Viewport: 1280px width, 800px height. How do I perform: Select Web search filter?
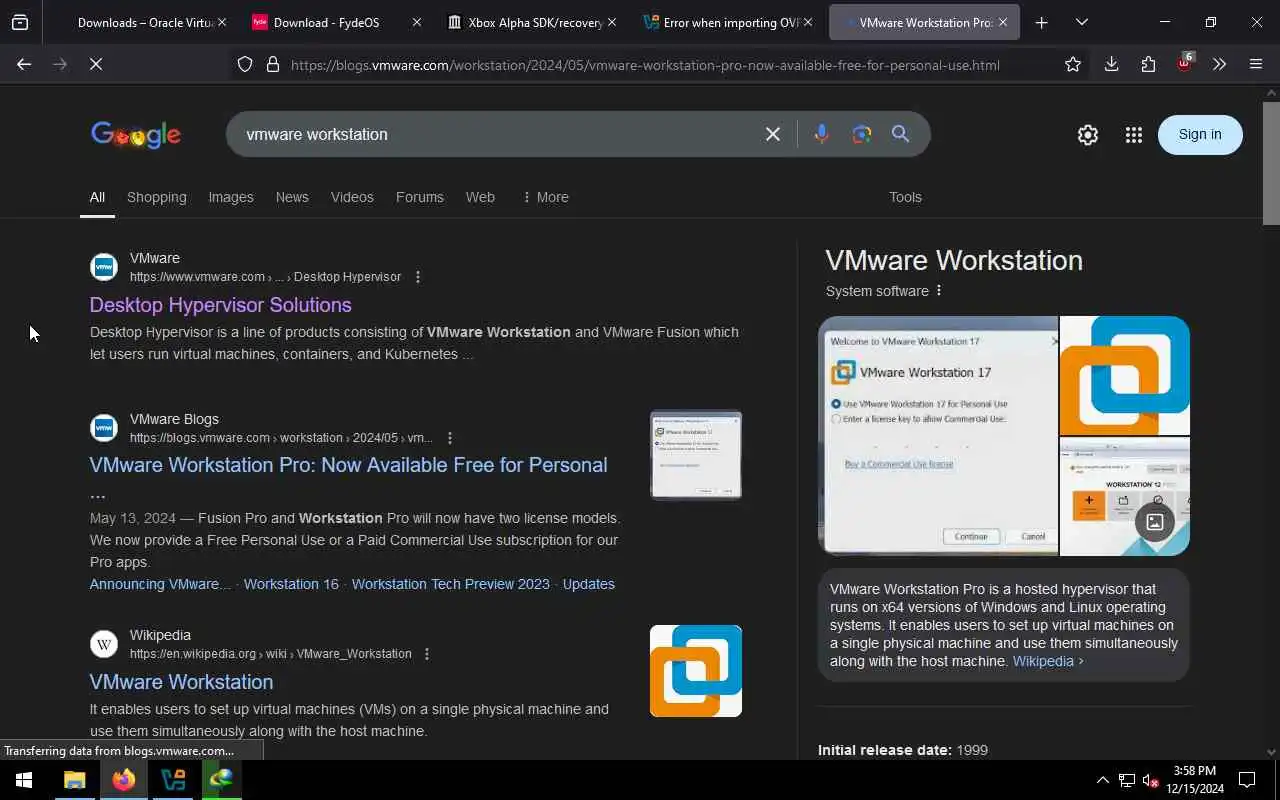(480, 197)
